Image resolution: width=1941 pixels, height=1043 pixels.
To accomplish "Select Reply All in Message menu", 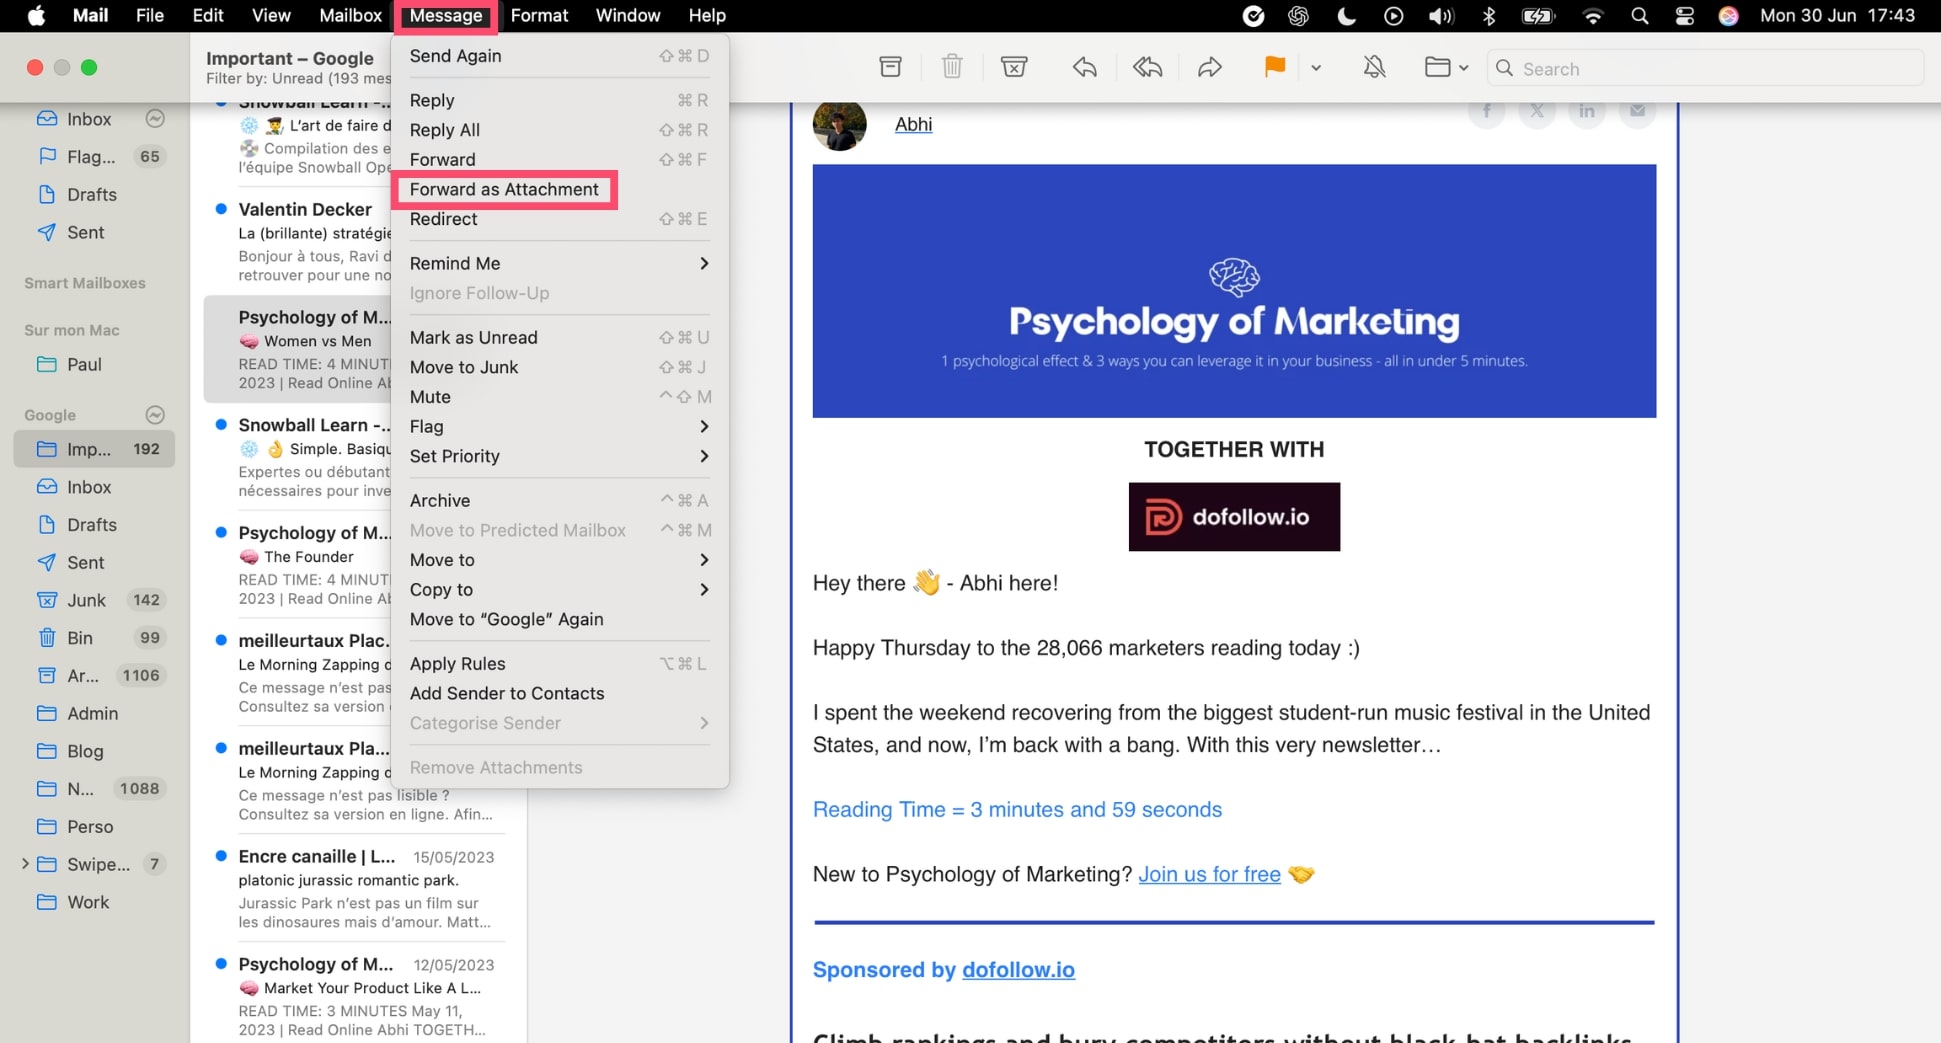I will coord(559,130).
